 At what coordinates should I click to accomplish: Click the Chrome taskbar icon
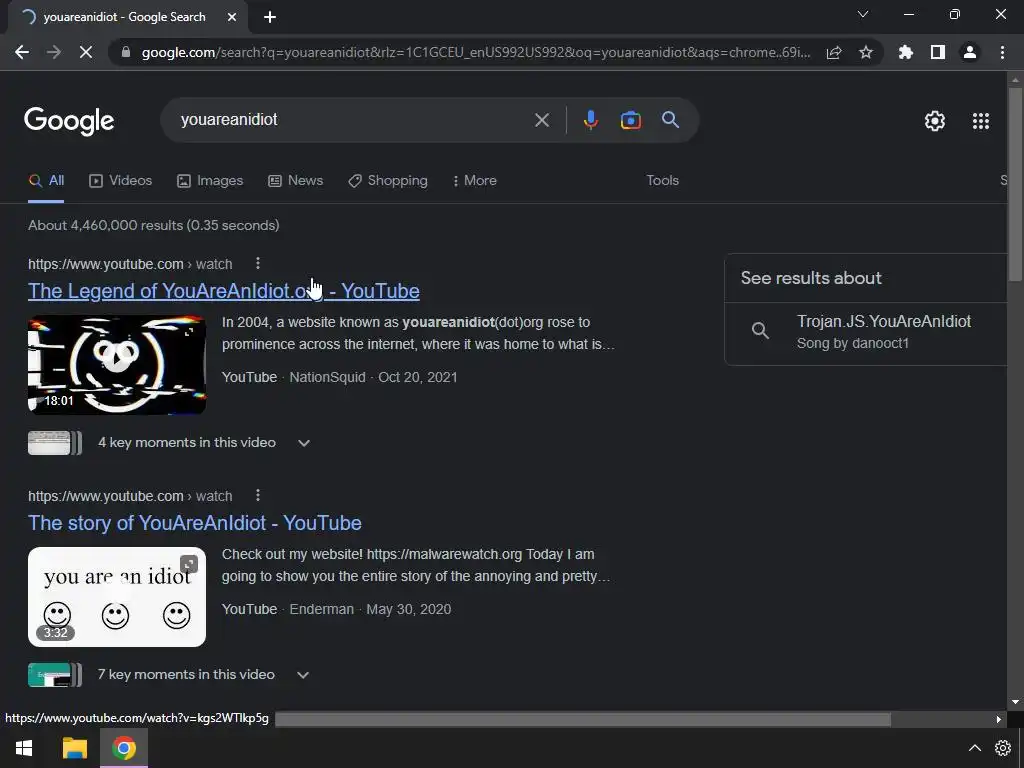[123, 748]
